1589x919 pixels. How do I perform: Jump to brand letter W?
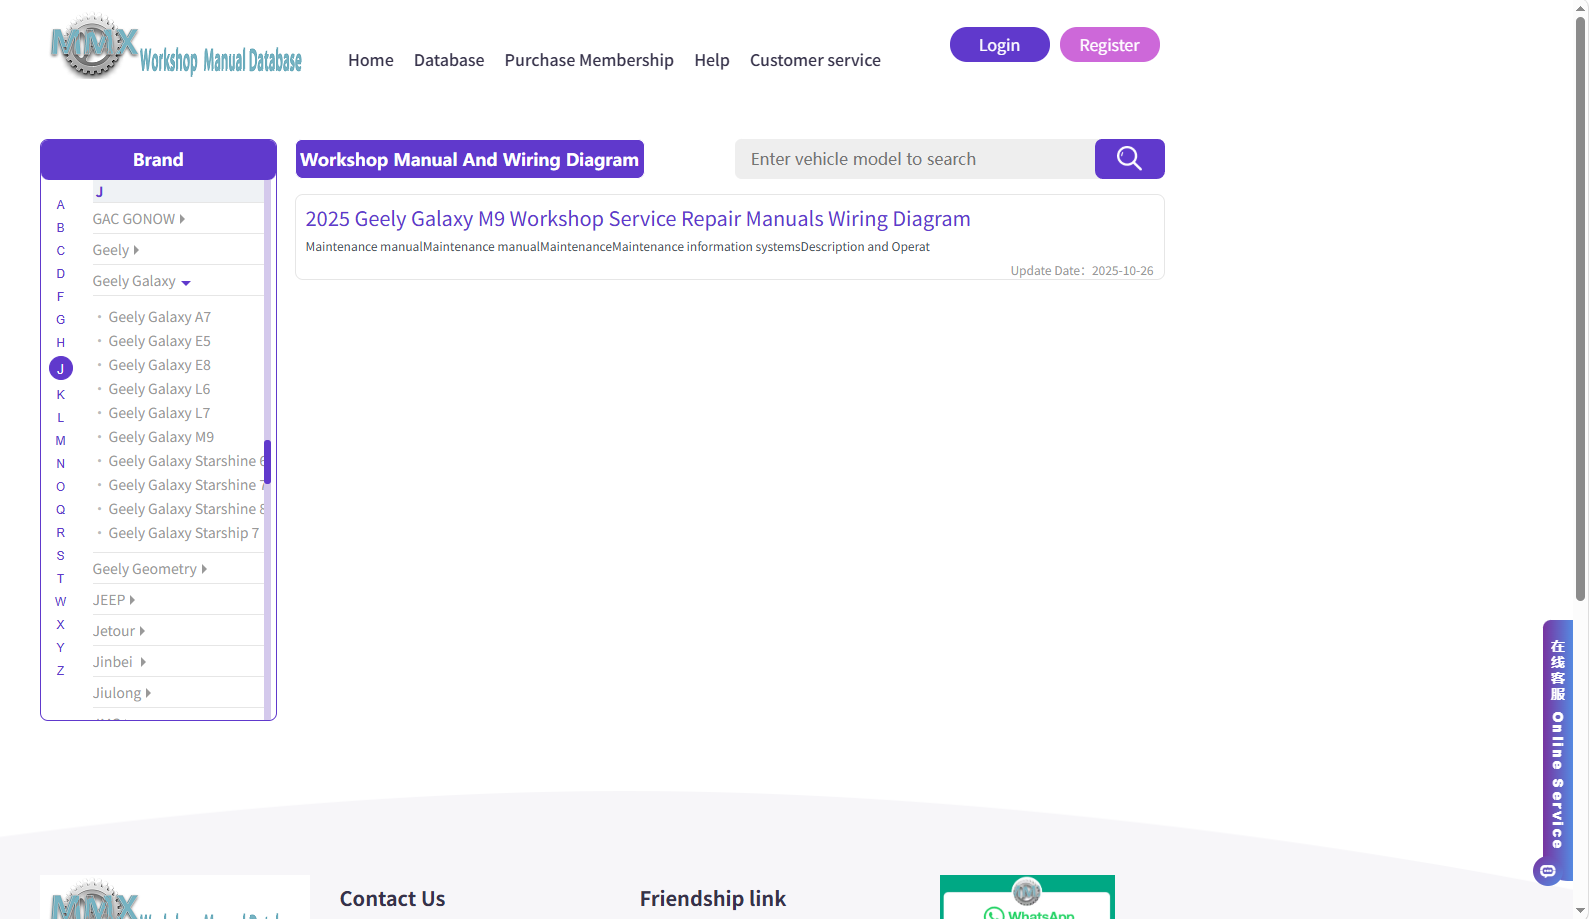coord(61,602)
